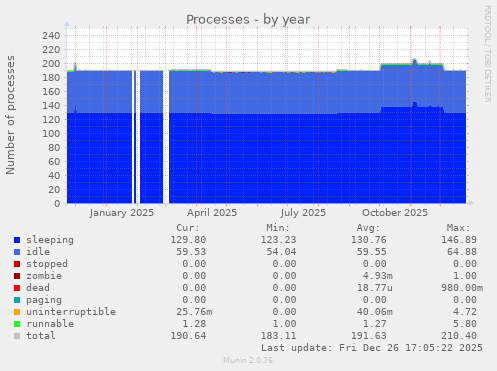Click idle maximum value 64.88
This screenshot has height=371, width=497.
tap(461, 252)
